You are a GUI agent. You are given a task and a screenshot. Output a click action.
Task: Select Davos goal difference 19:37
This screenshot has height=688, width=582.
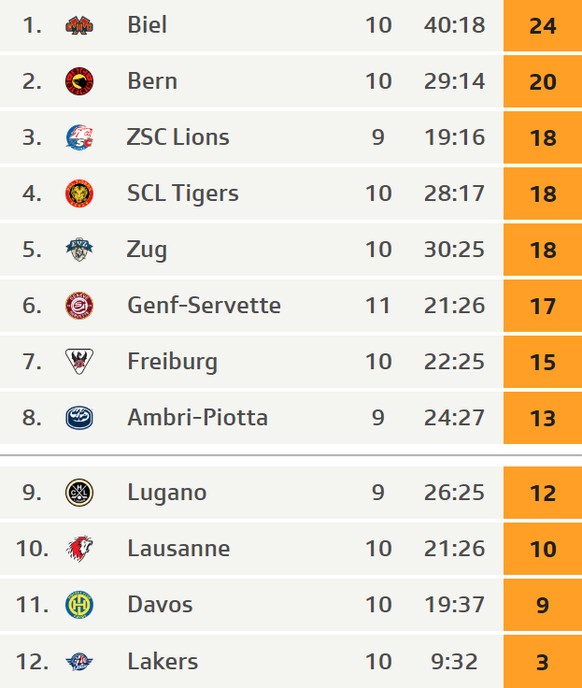454,605
